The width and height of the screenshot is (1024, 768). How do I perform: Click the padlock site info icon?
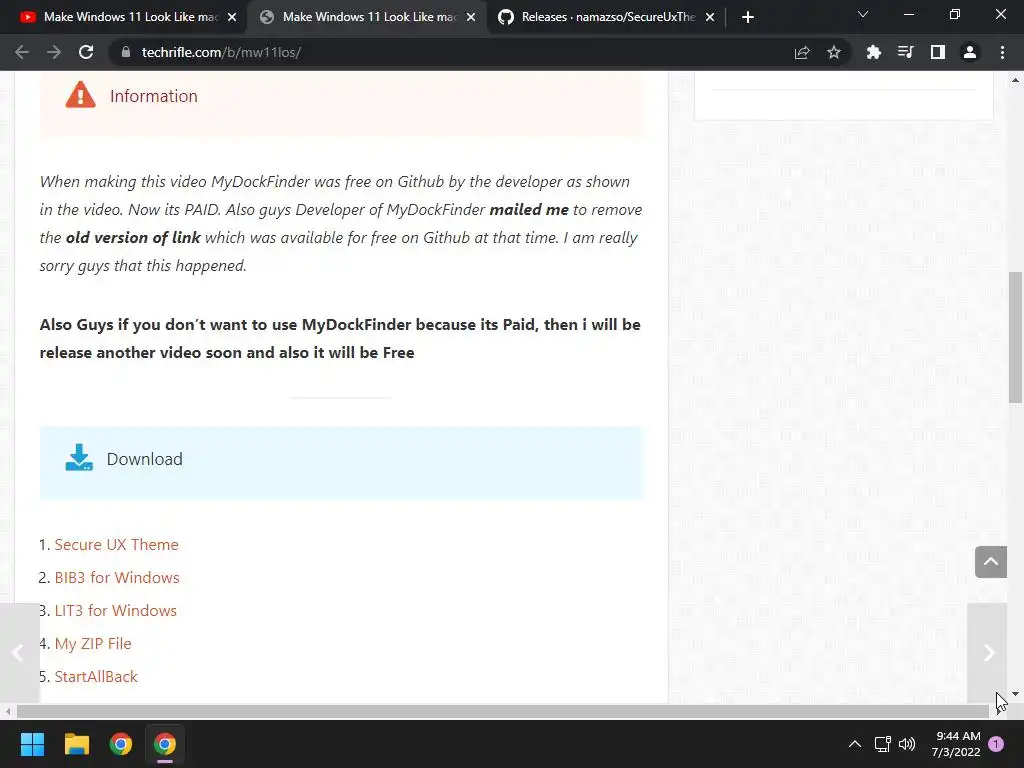[125, 52]
